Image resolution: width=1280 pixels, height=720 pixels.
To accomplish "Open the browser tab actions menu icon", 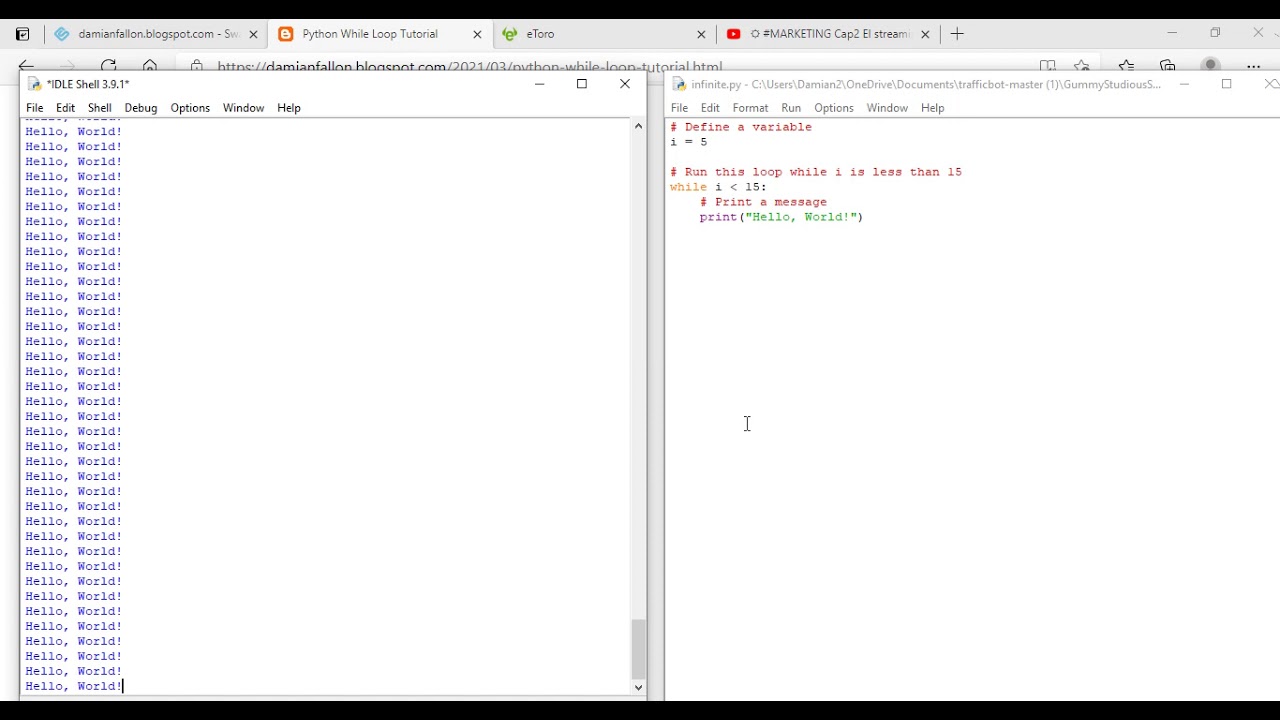I will (22, 34).
